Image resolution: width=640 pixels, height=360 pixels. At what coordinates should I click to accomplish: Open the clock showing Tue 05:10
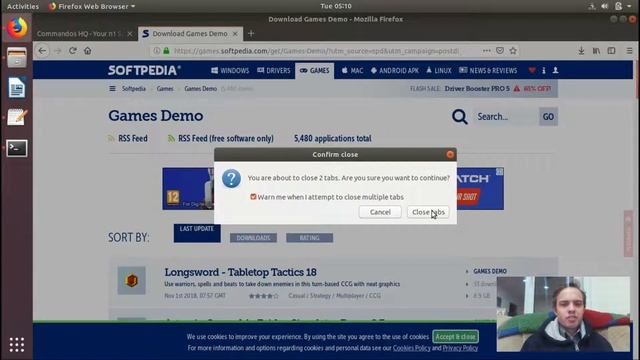336,6
